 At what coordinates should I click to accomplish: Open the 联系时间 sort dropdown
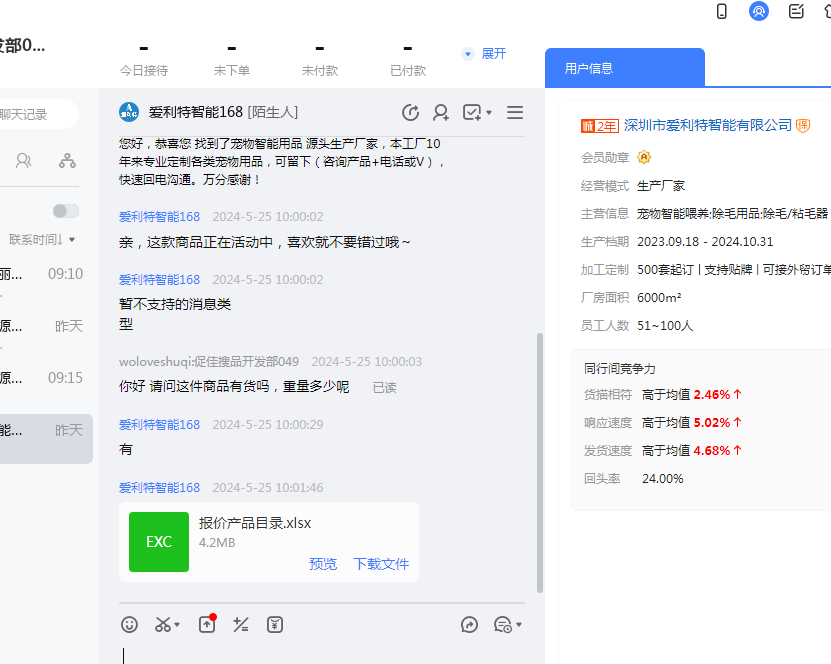(43, 240)
